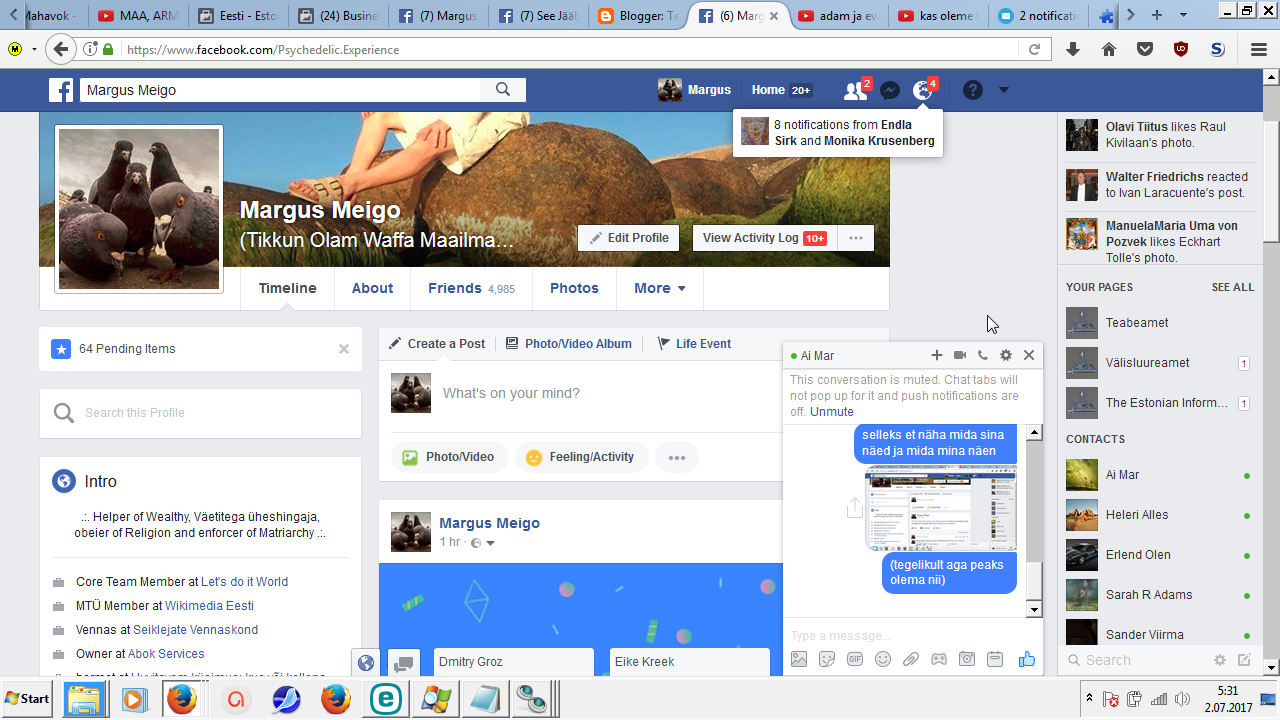The image size is (1280, 720).
Task: Click the Photo/Video button
Action: [450, 458]
